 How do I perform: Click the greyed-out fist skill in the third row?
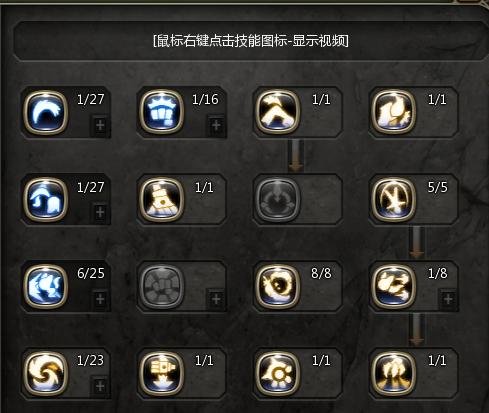(x=162, y=286)
